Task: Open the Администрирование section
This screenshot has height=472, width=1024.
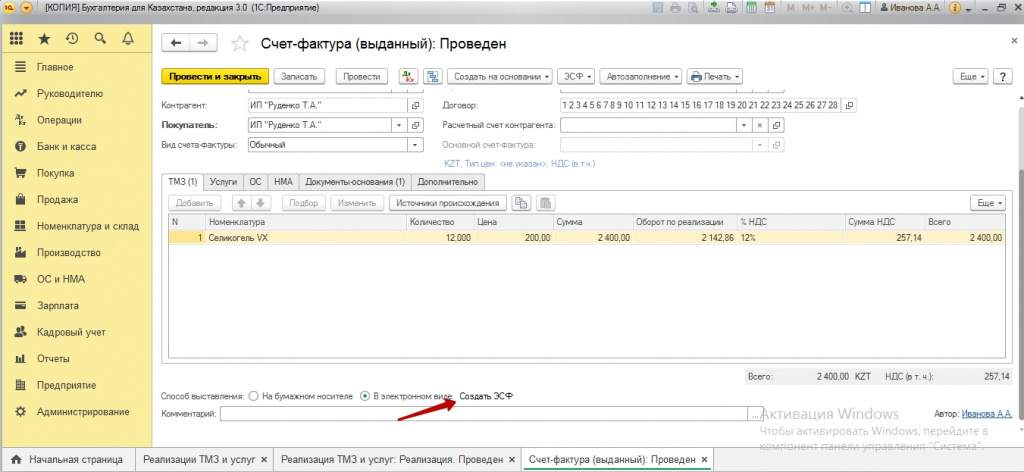Action: click(83, 412)
